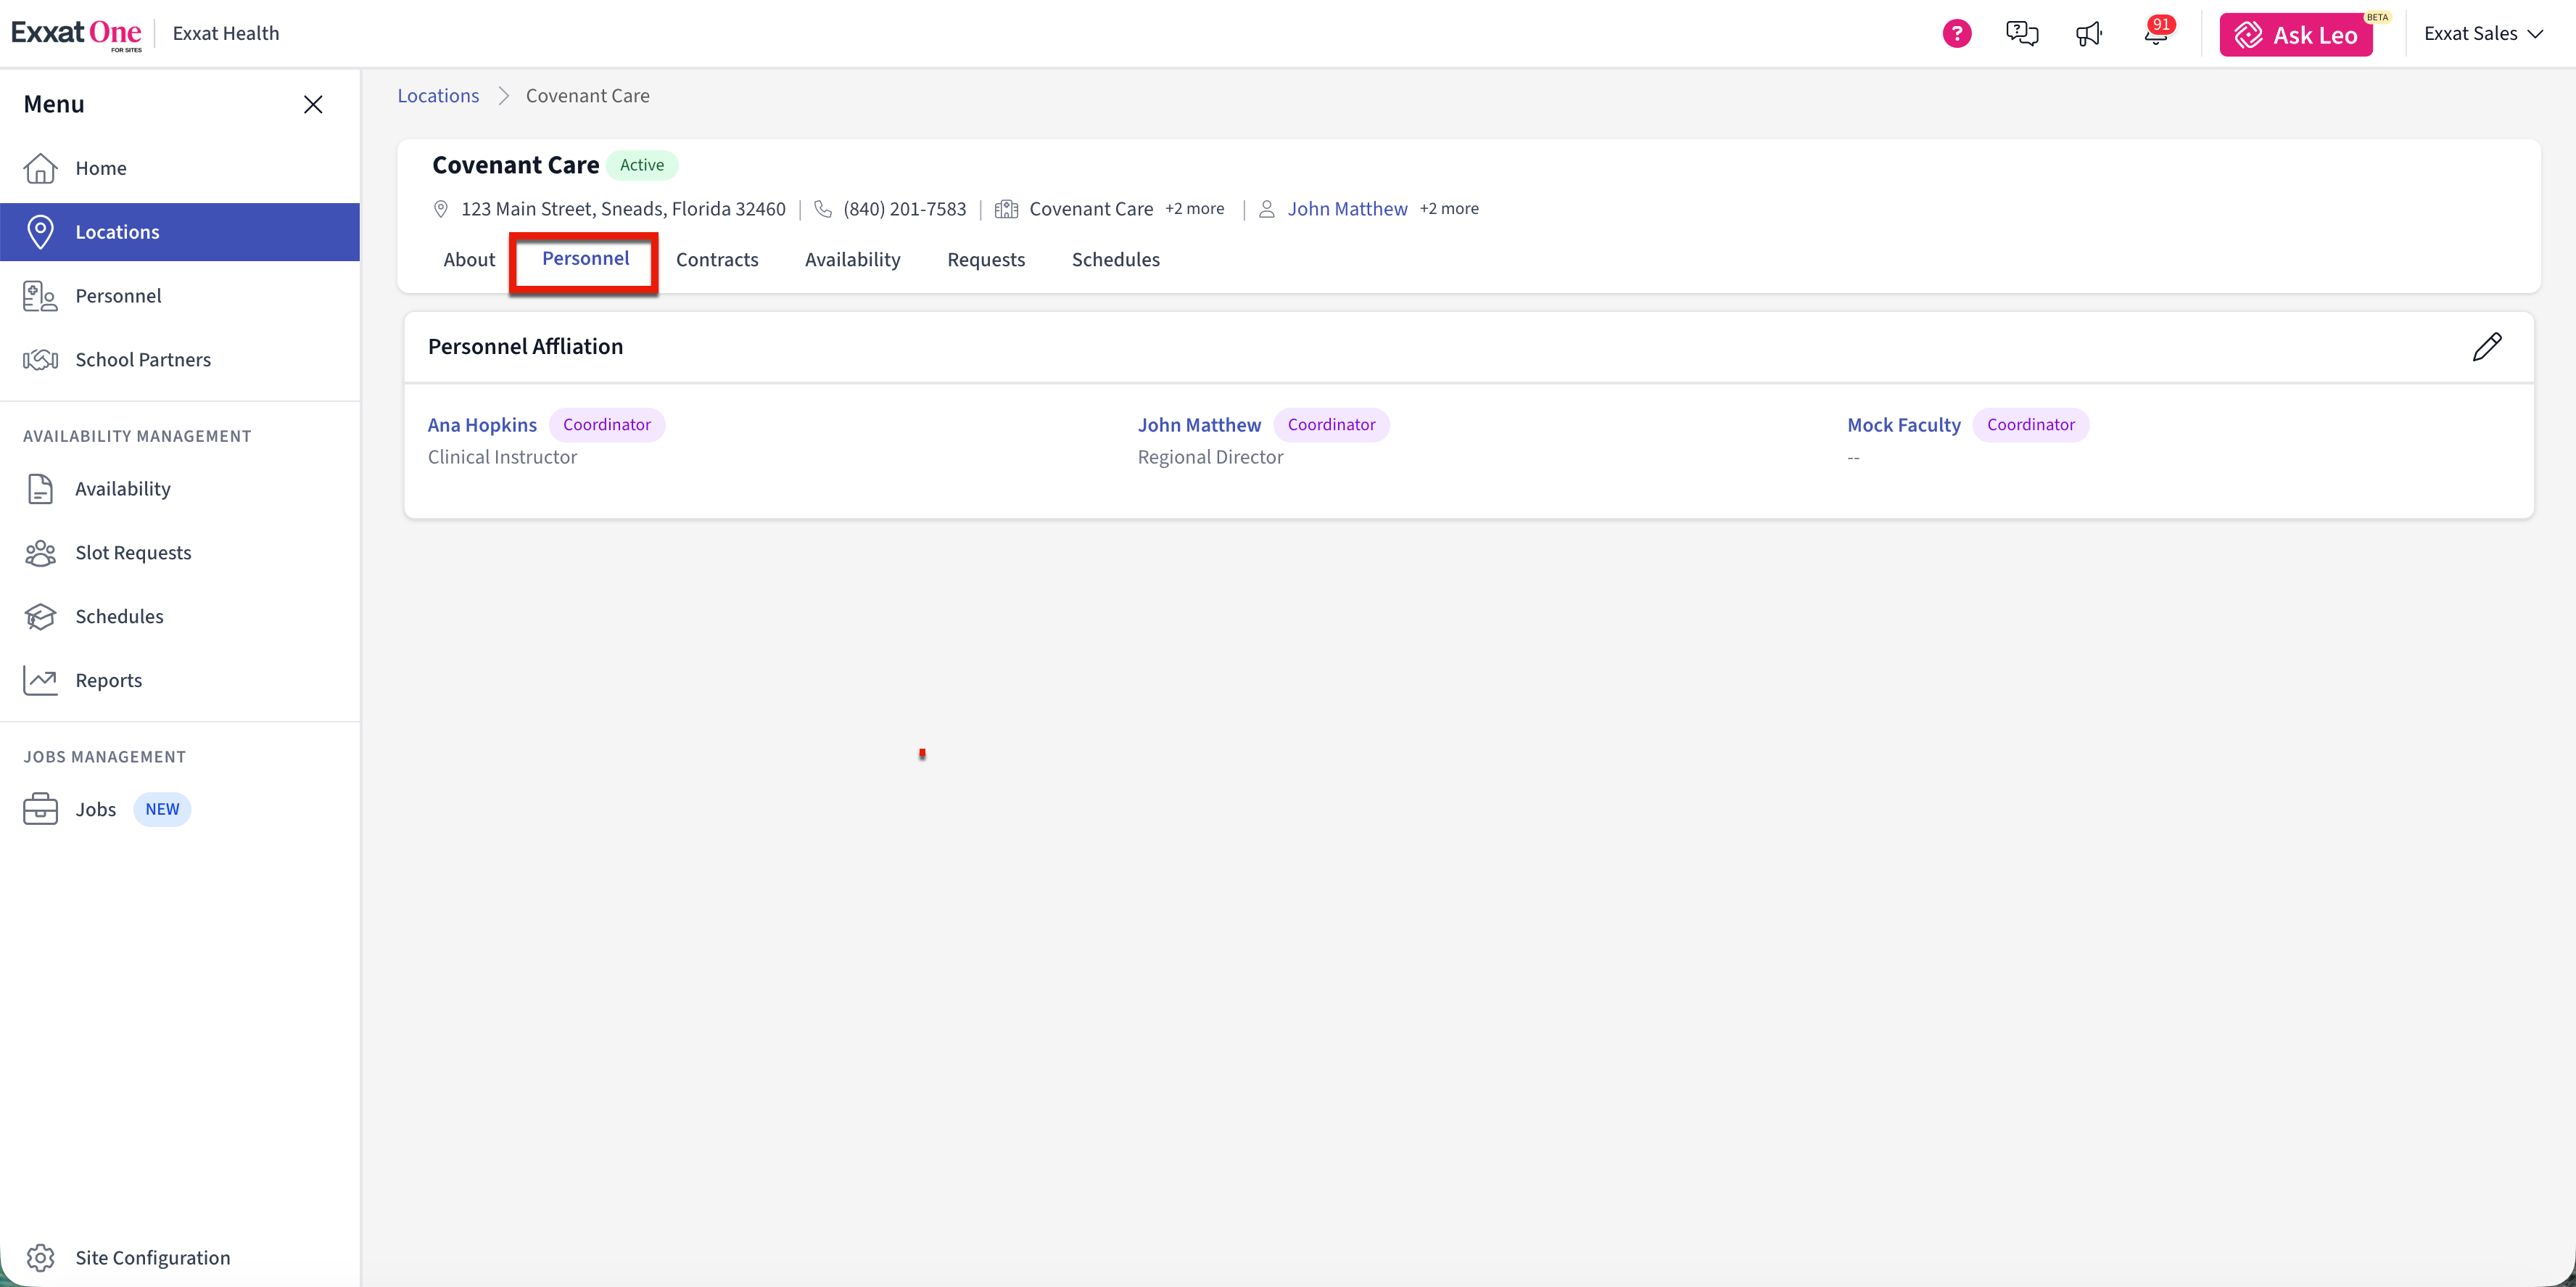Open the notifications bell with 91 badge
Viewport: 2576px width, 1287px height.
click(2157, 32)
